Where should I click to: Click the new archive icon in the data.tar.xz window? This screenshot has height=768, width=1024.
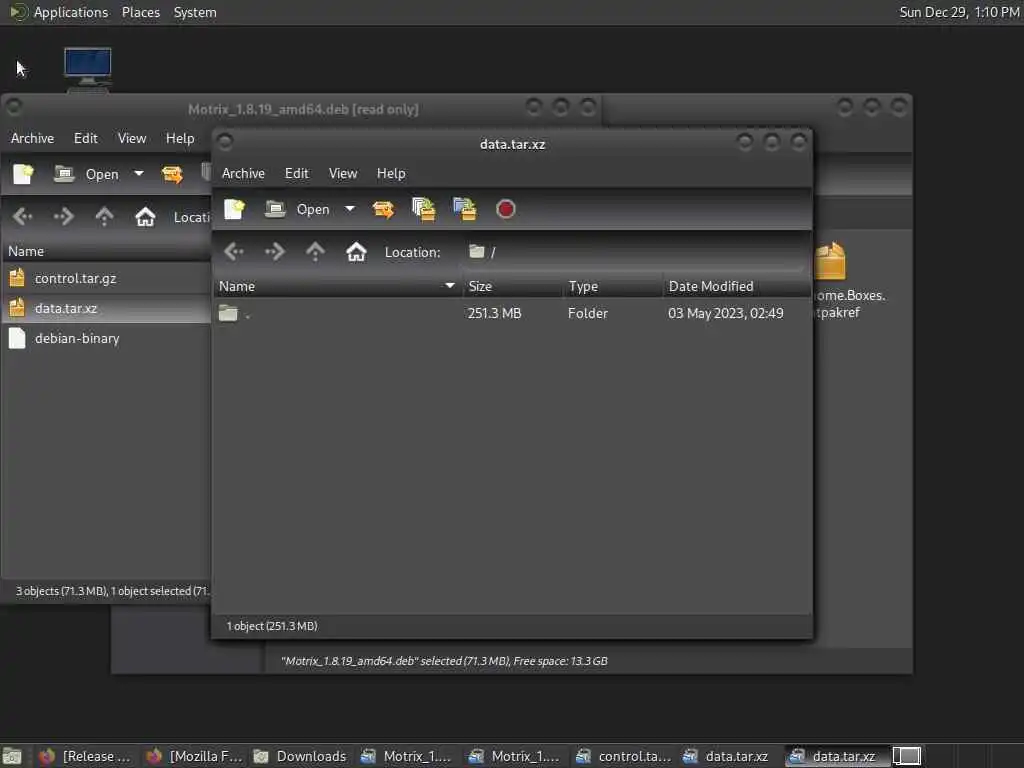point(234,209)
